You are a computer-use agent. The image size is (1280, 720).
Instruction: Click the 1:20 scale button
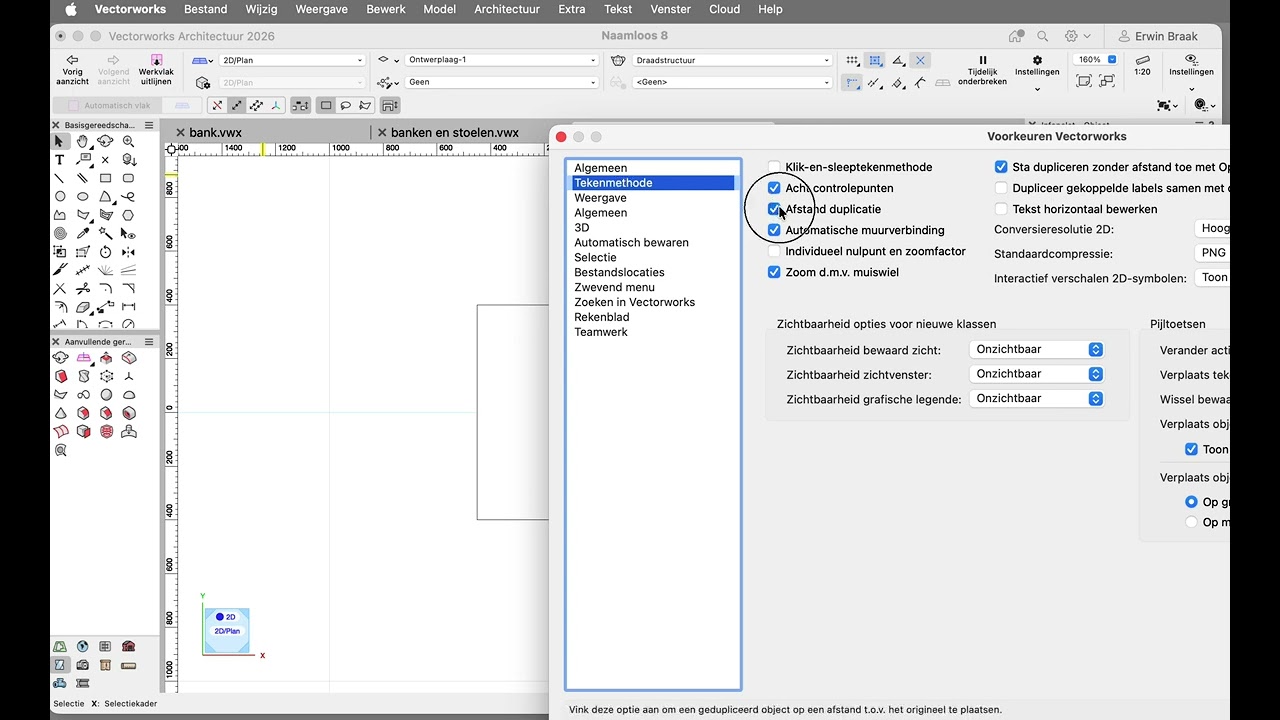[1142, 66]
